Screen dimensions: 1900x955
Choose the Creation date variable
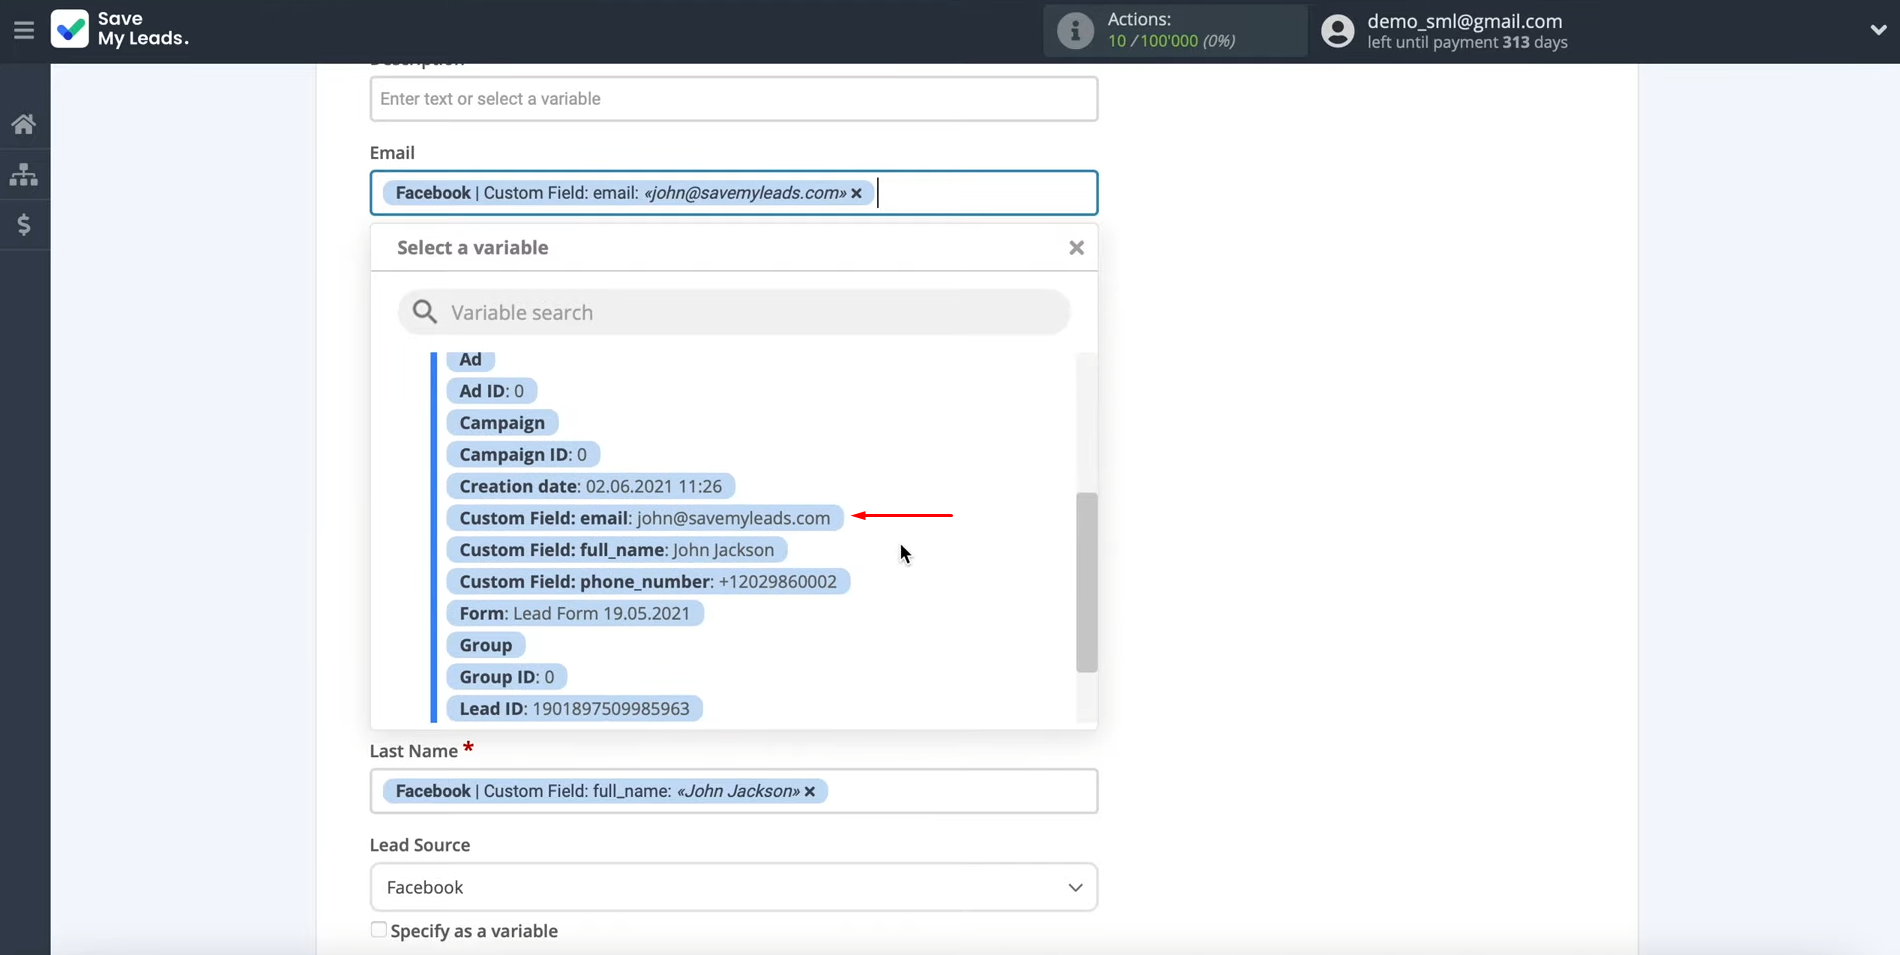(x=590, y=487)
